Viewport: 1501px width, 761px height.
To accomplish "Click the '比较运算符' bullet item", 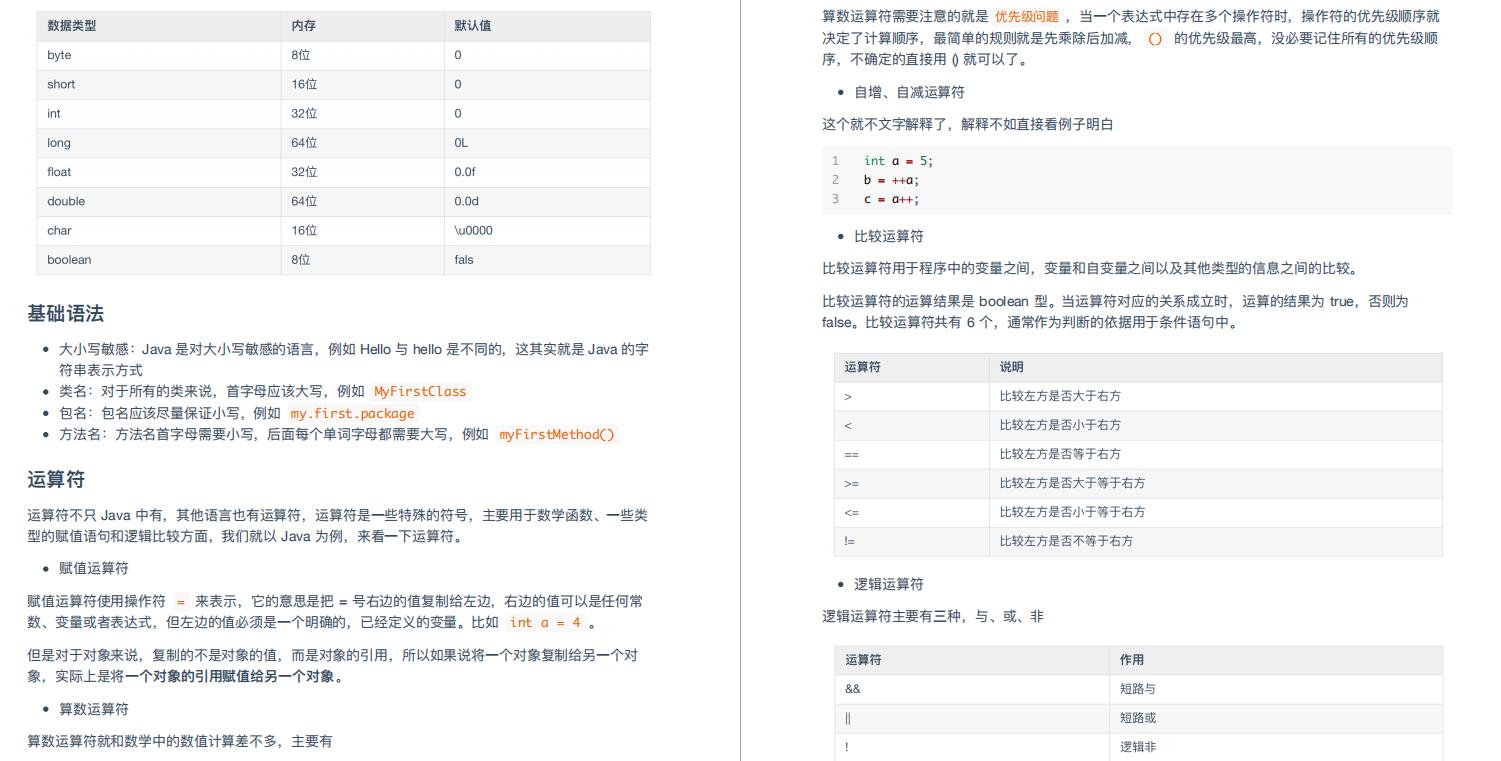I will click(x=889, y=236).
